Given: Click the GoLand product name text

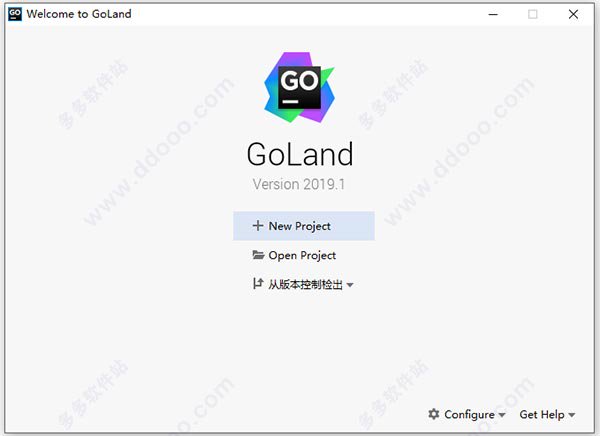Looking at the screenshot, I should click(300, 154).
